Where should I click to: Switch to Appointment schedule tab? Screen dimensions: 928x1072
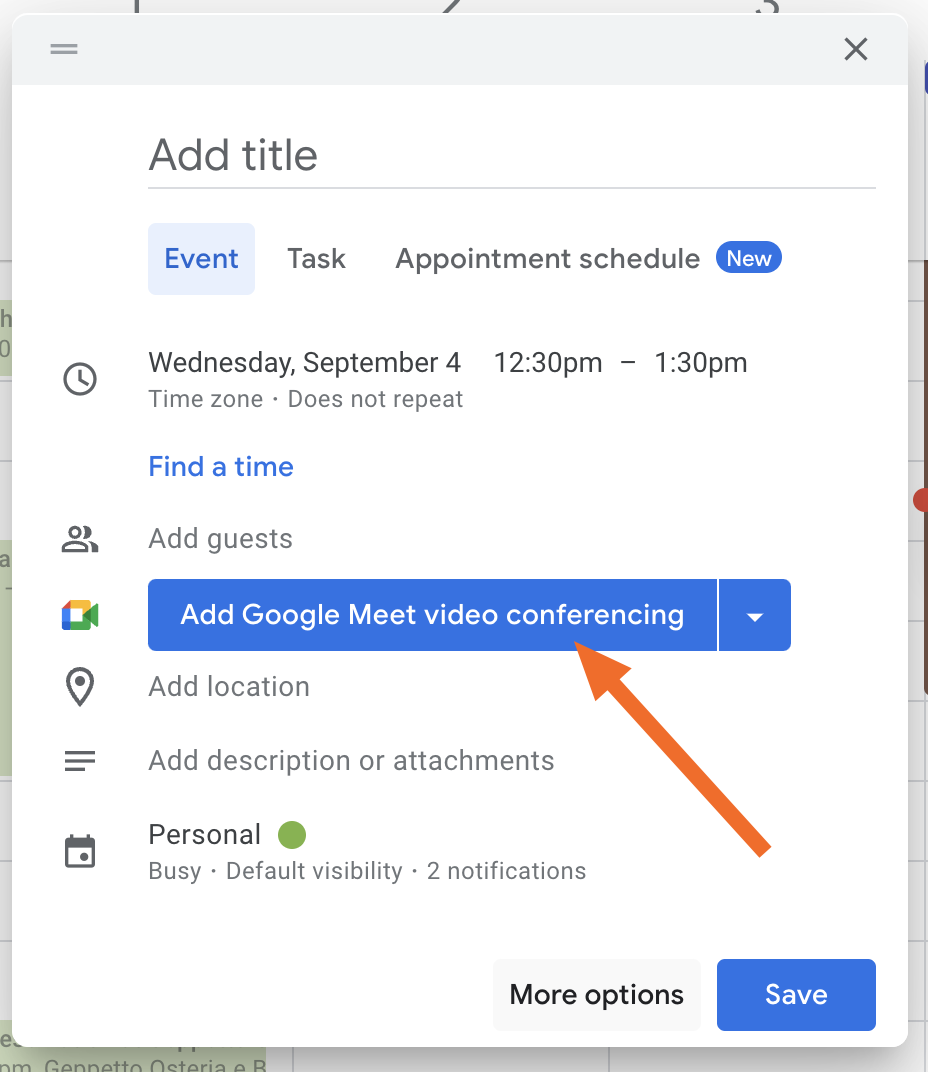pyautogui.click(x=547, y=258)
